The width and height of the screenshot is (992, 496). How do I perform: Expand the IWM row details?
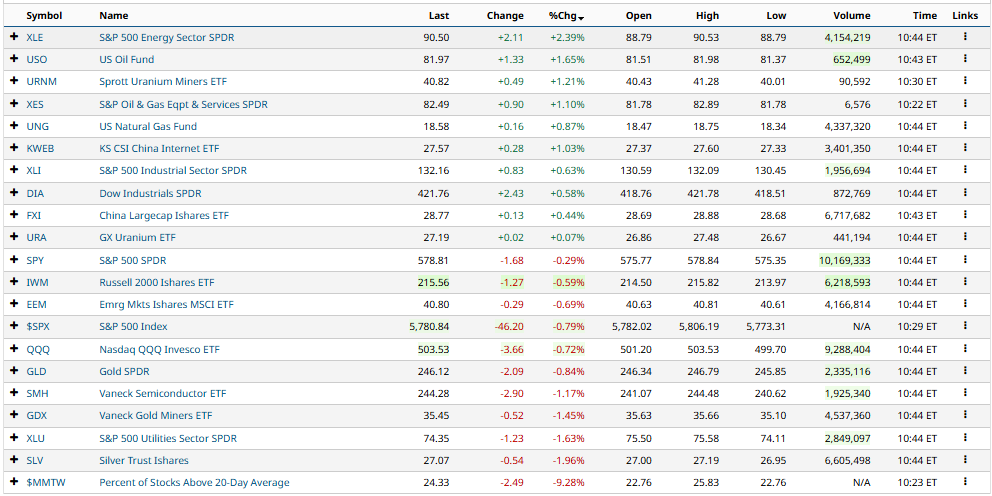pyautogui.click(x=14, y=282)
